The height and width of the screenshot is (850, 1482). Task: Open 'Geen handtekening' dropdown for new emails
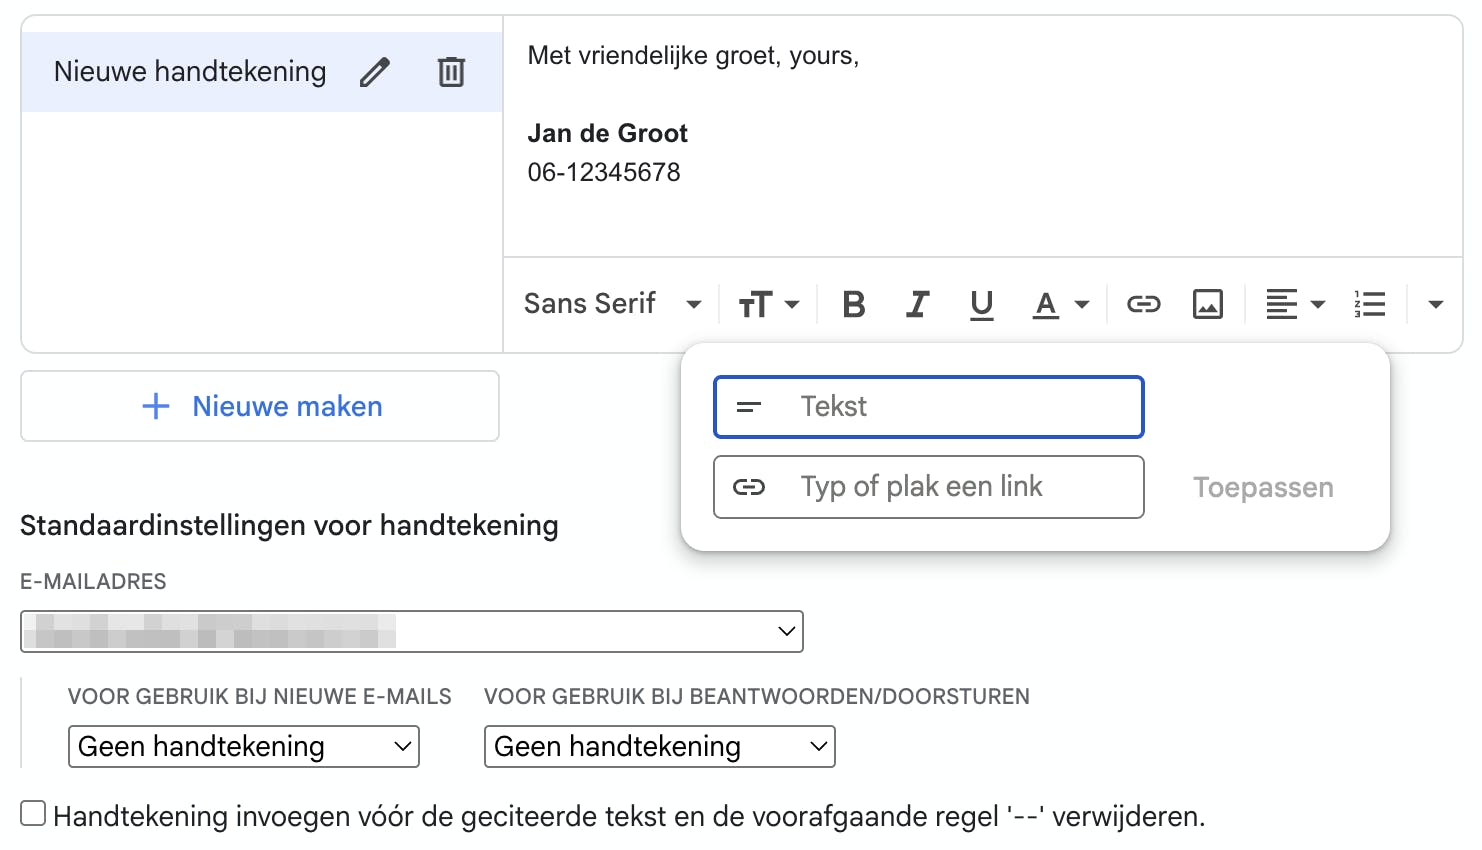pos(243,746)
